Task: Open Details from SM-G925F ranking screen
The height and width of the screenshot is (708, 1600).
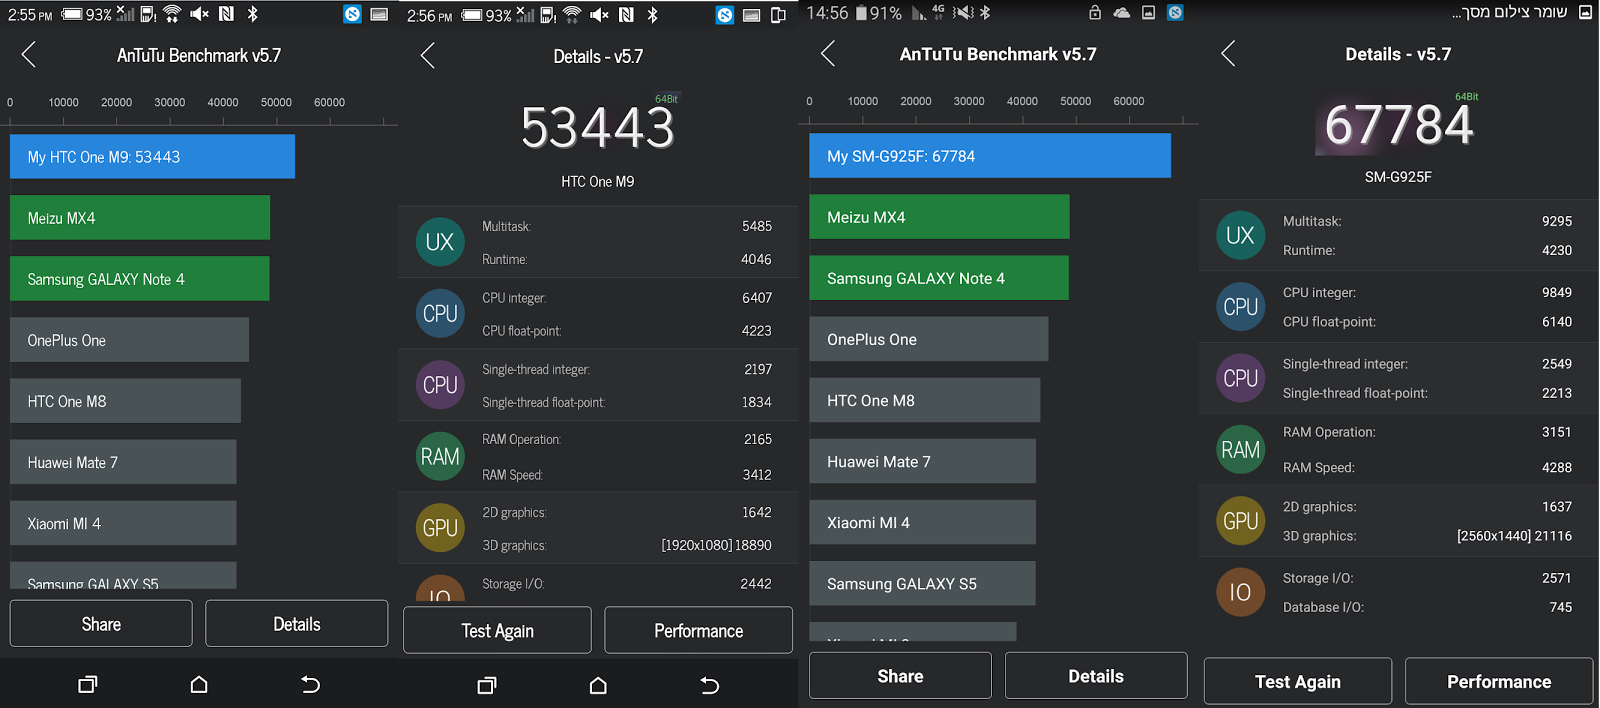Action: click(1096, 676)
